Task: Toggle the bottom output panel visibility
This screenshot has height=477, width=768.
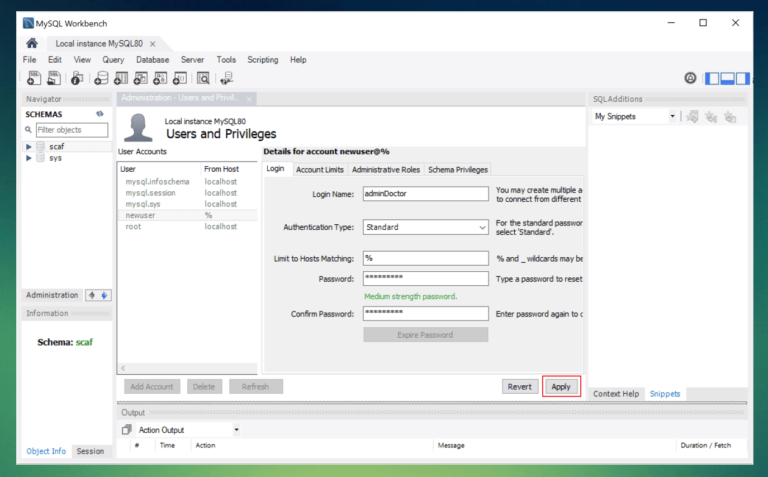Action: pyautogui.click(x=728, y=78)
